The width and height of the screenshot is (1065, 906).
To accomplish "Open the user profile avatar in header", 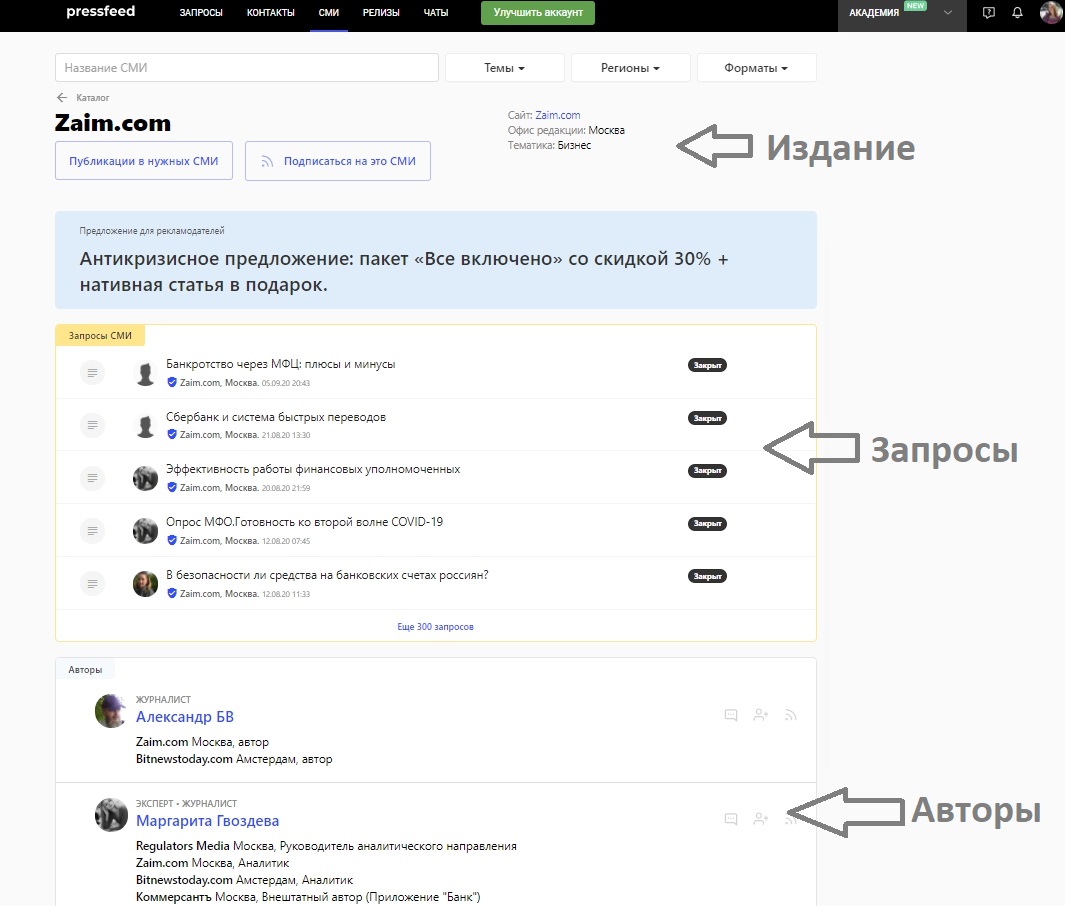I will coord(1050,13).
